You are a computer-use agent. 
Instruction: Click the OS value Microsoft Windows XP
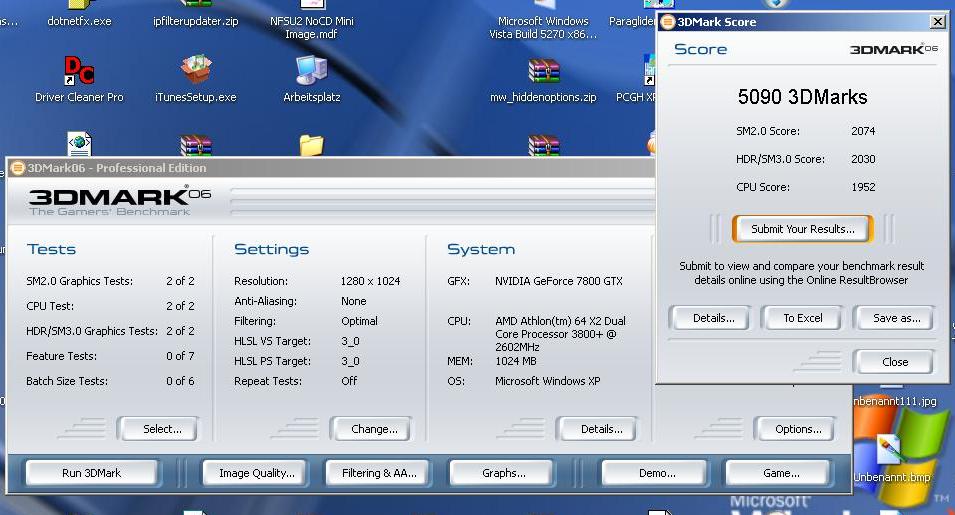(x=547, y=381)
